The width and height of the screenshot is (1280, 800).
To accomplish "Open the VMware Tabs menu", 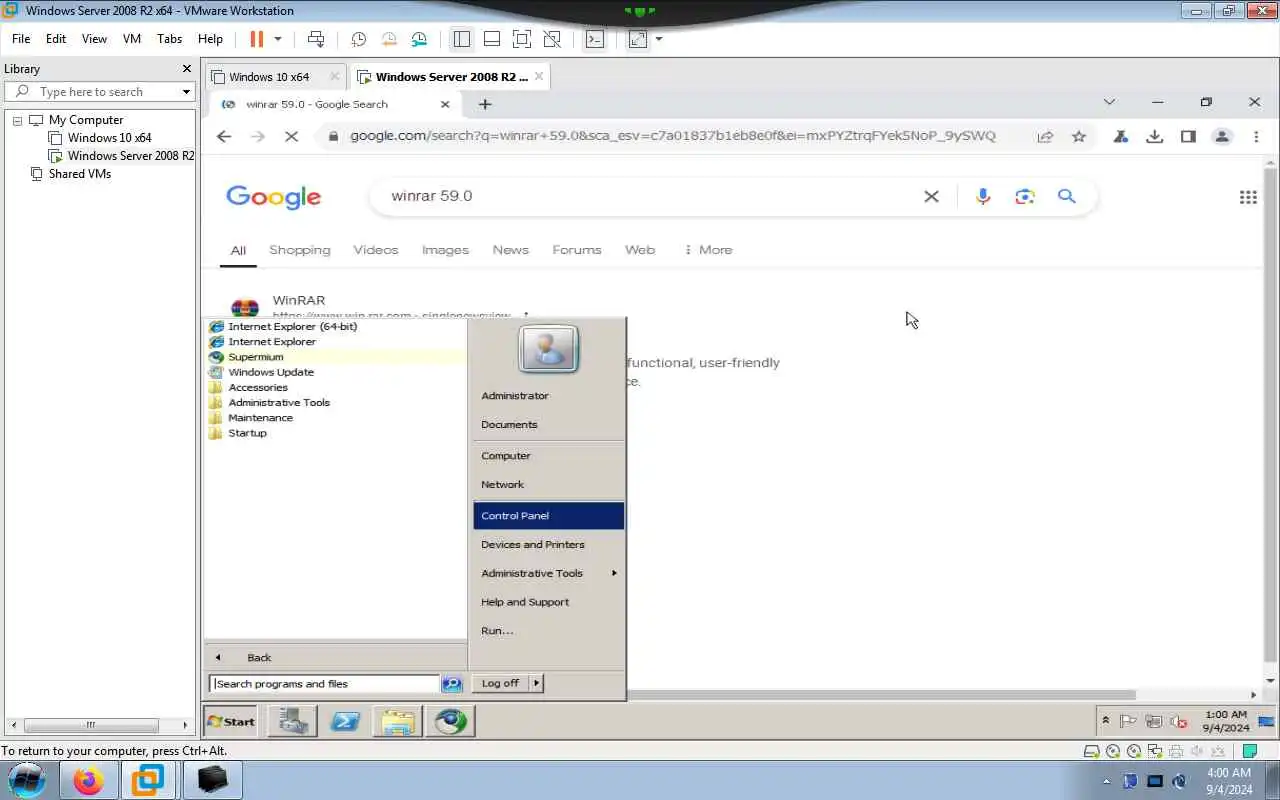I will click(x=170, y=39).
